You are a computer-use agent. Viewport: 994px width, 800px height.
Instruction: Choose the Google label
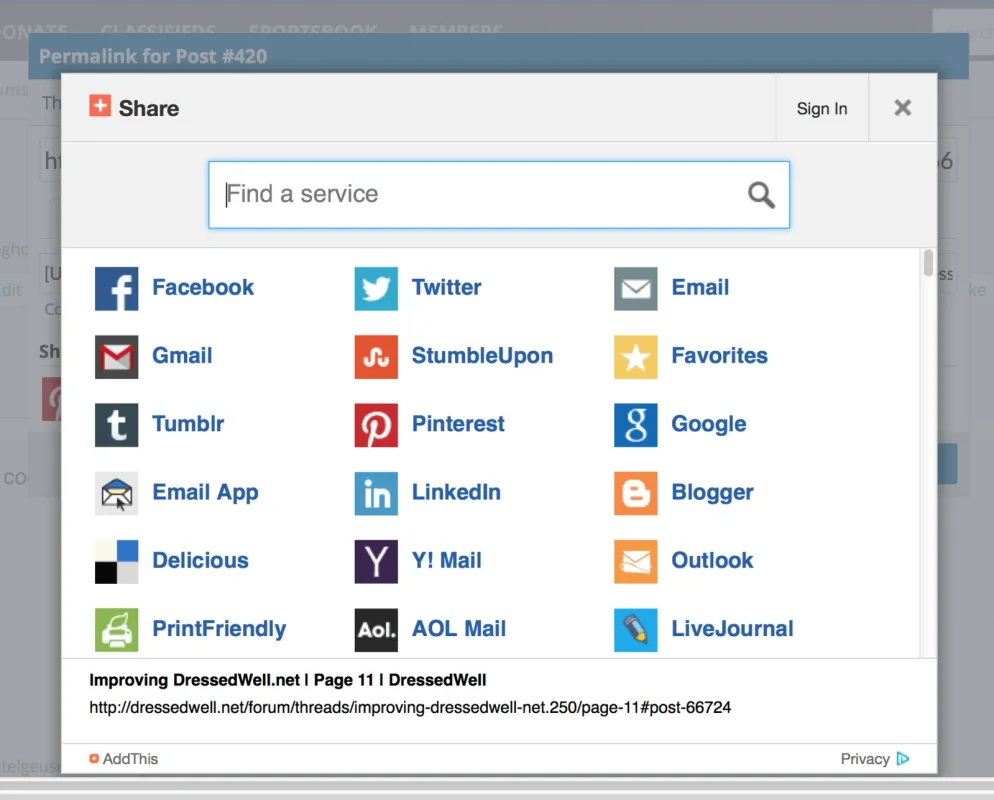pyautogui.click(x=709, y=425)
